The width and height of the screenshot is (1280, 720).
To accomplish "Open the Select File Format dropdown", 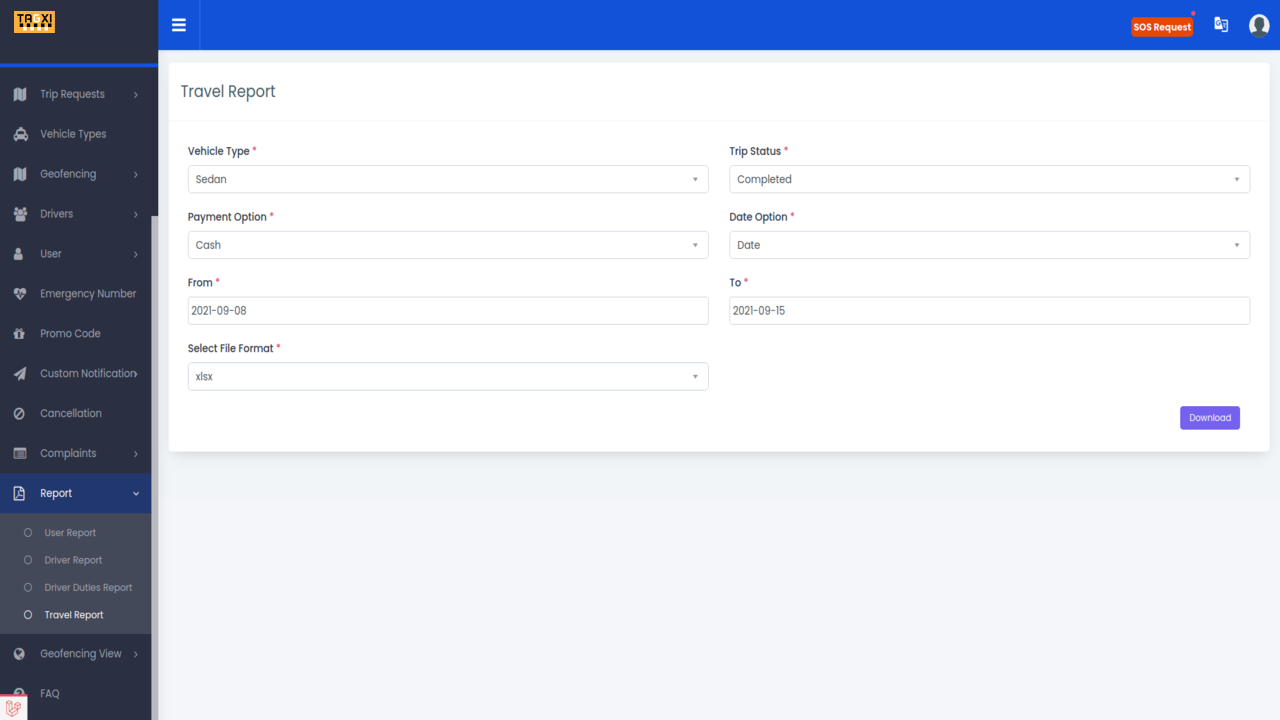I will (x=447, y=376).
